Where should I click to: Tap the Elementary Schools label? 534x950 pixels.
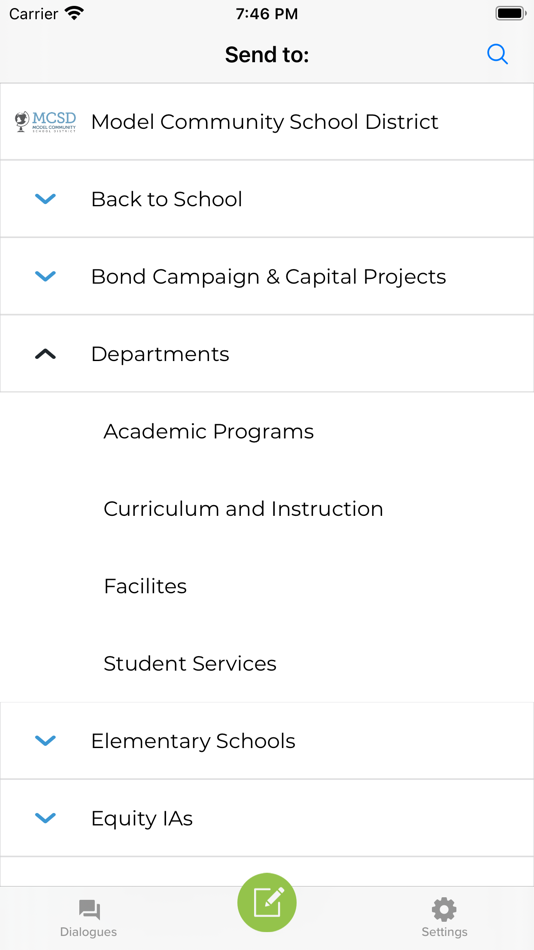coord(193,741)
